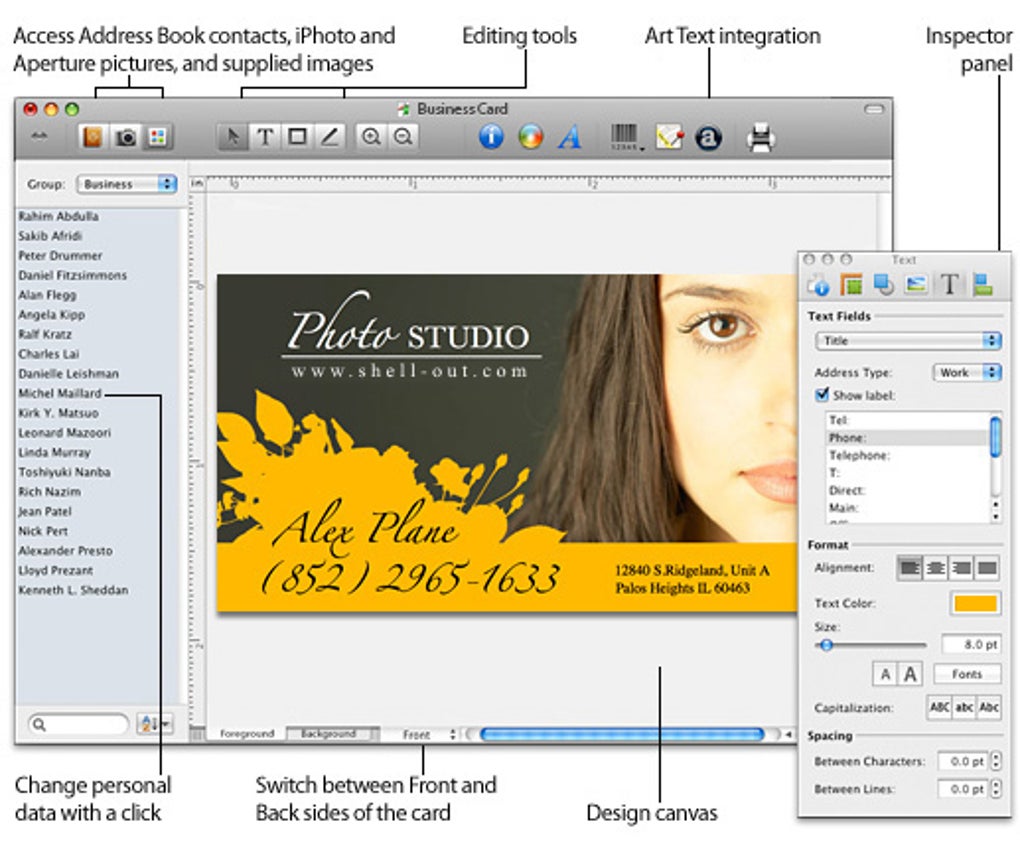Open the Text Fields Title dropdown

click(907, 341)
